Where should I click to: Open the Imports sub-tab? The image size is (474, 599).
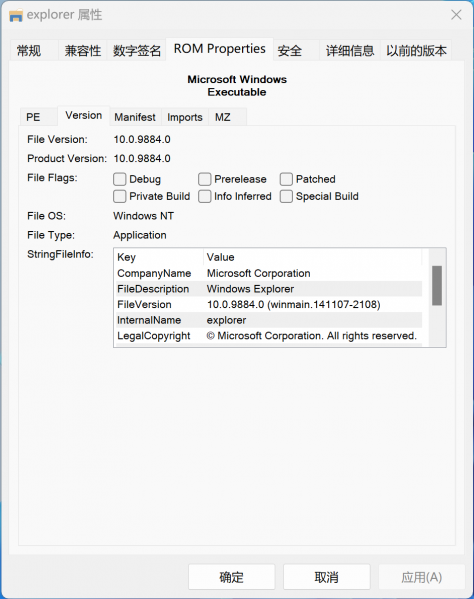point(185,117)
